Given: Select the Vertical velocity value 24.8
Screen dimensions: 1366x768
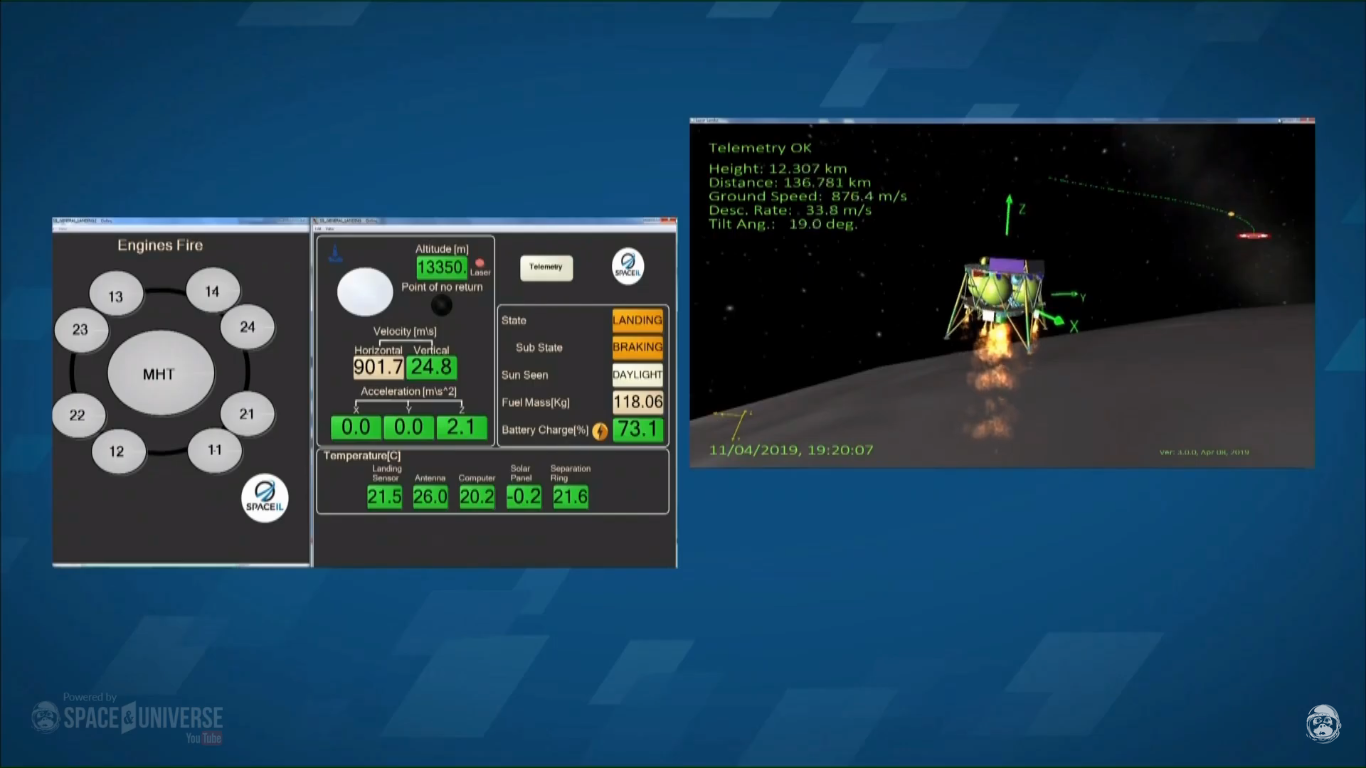Looking at the screenshot, I should click(x=432, y=368).
